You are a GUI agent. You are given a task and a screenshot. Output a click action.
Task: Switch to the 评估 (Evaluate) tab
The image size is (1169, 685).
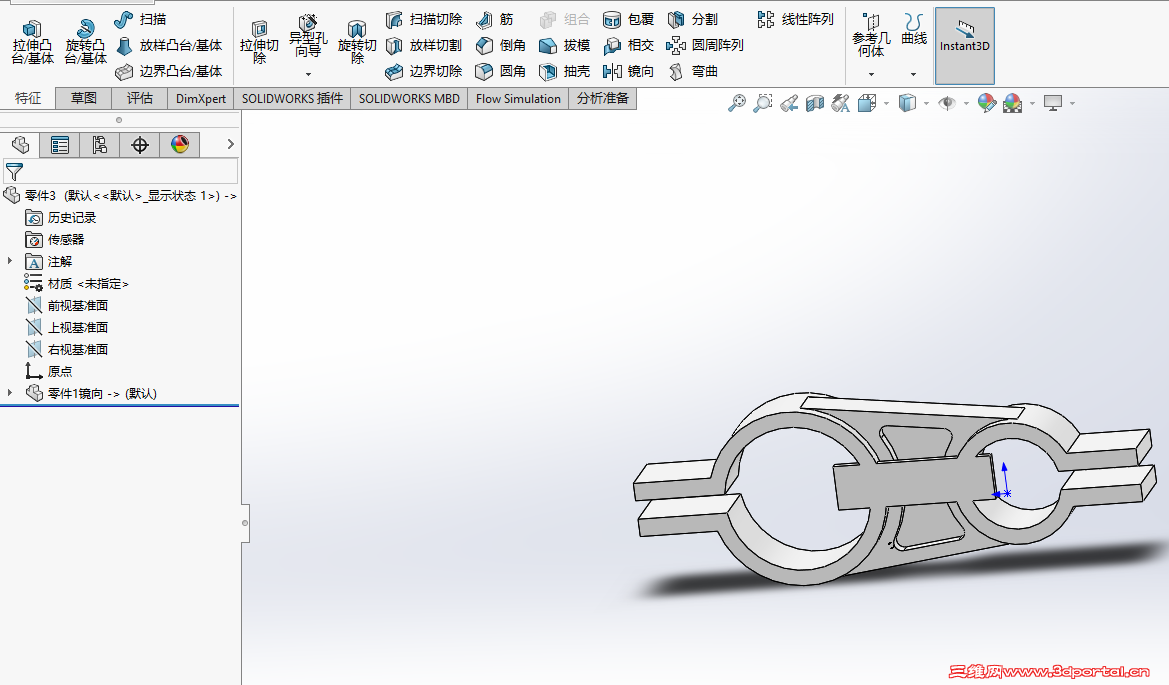tap(139, 98)
